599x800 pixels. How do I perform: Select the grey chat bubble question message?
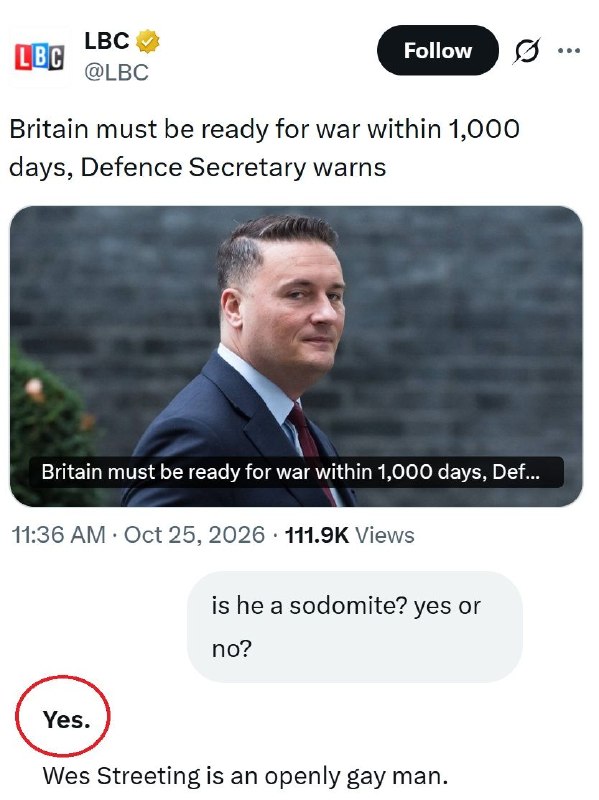pos(355,627)
